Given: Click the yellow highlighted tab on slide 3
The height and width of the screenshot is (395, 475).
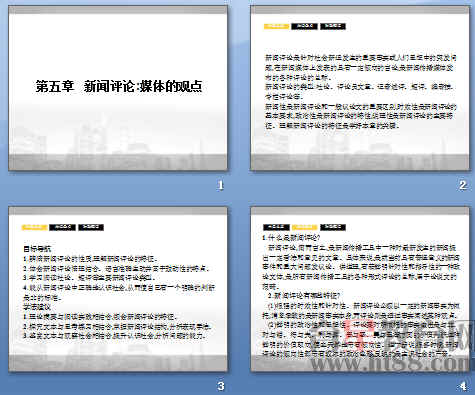Looking at the screenshot, I should click(34, 227).
